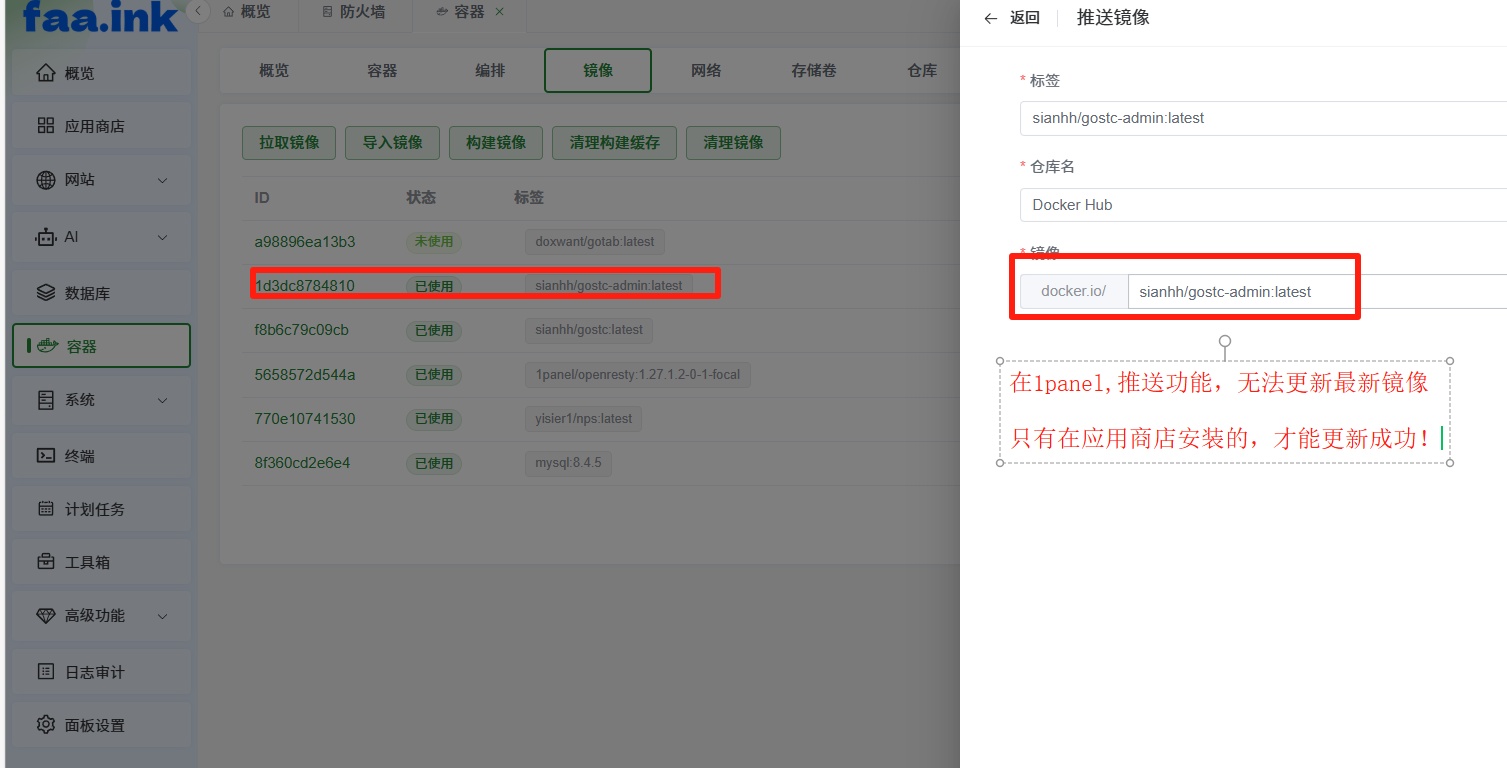Image resolution: width=1507 pixels, height=768 pixels.
Task: Click the 镜像 name input field
Action: coord(1317,292)
